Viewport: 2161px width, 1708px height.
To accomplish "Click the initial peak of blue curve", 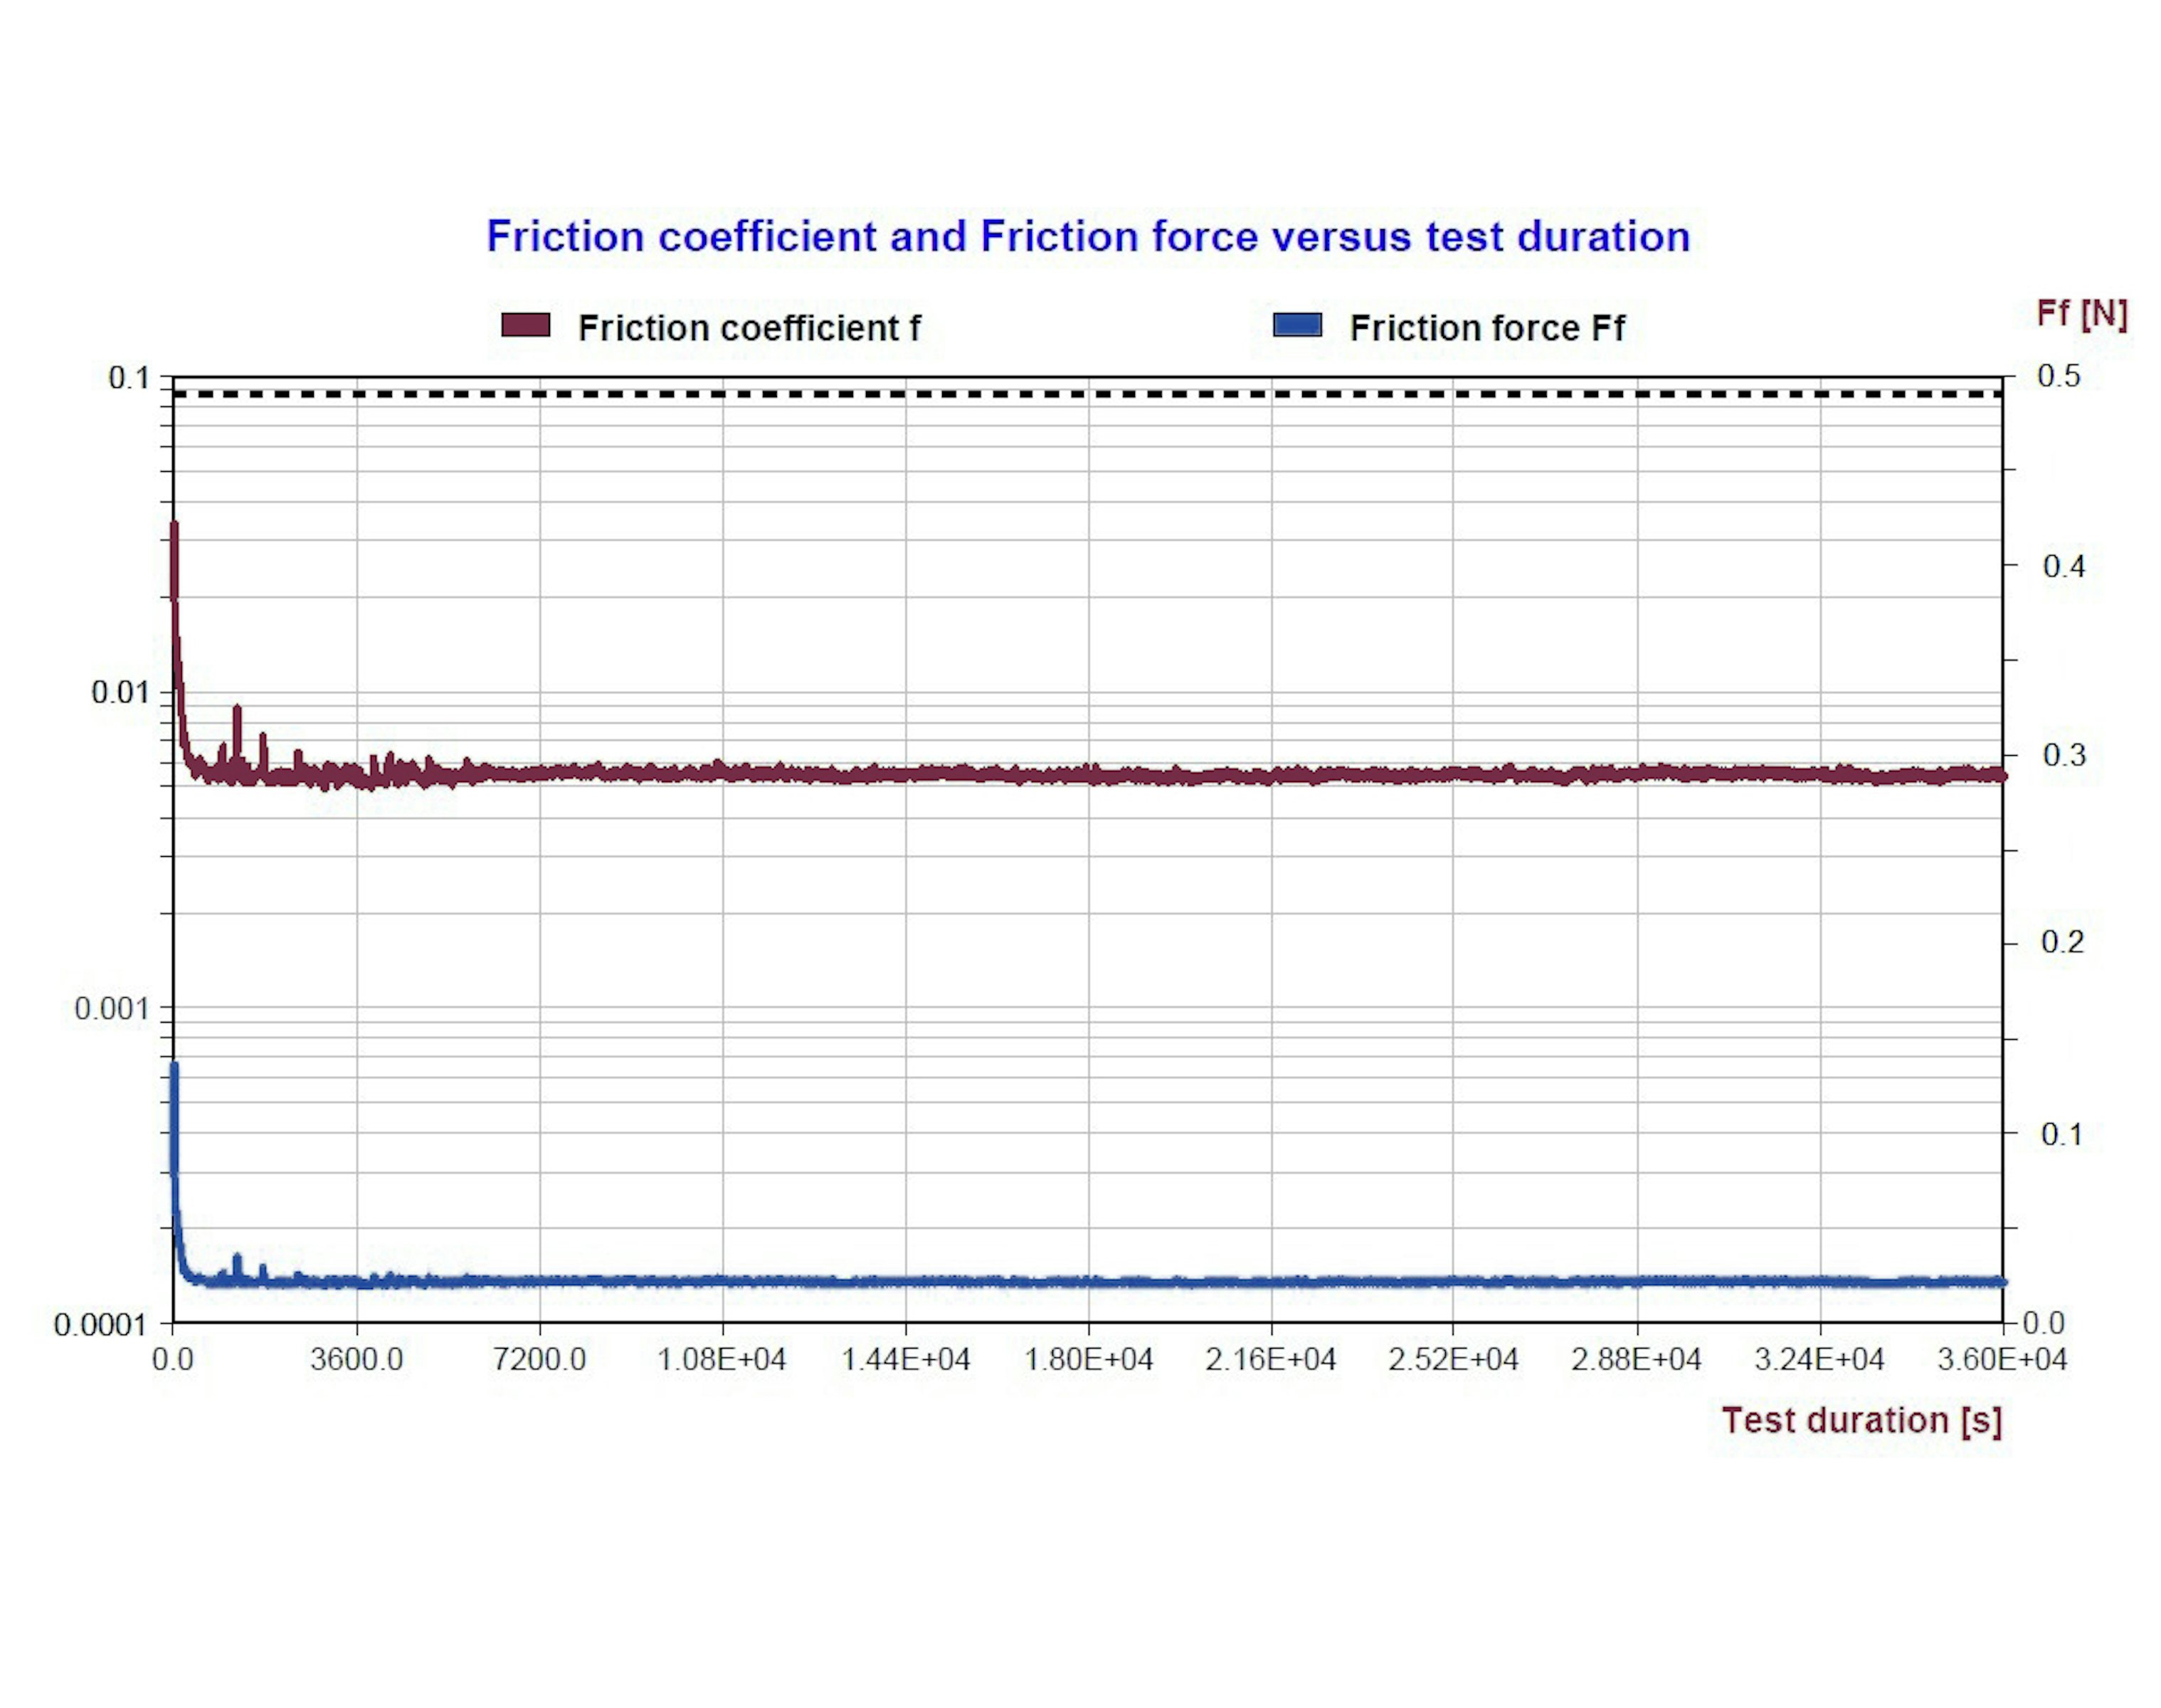I will point(174,1070).
